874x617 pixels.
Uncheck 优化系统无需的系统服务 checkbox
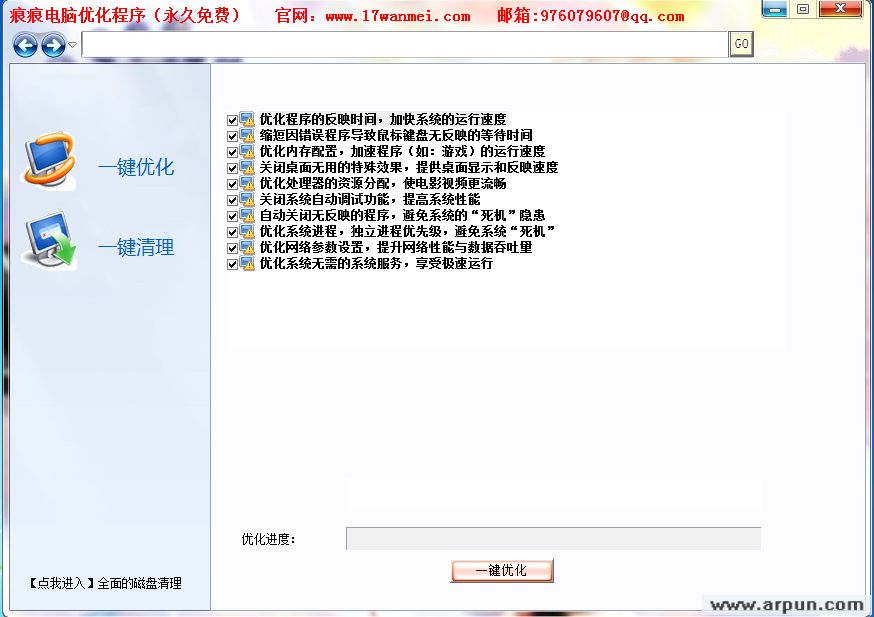pyautogui.click(x=232, y=264)
